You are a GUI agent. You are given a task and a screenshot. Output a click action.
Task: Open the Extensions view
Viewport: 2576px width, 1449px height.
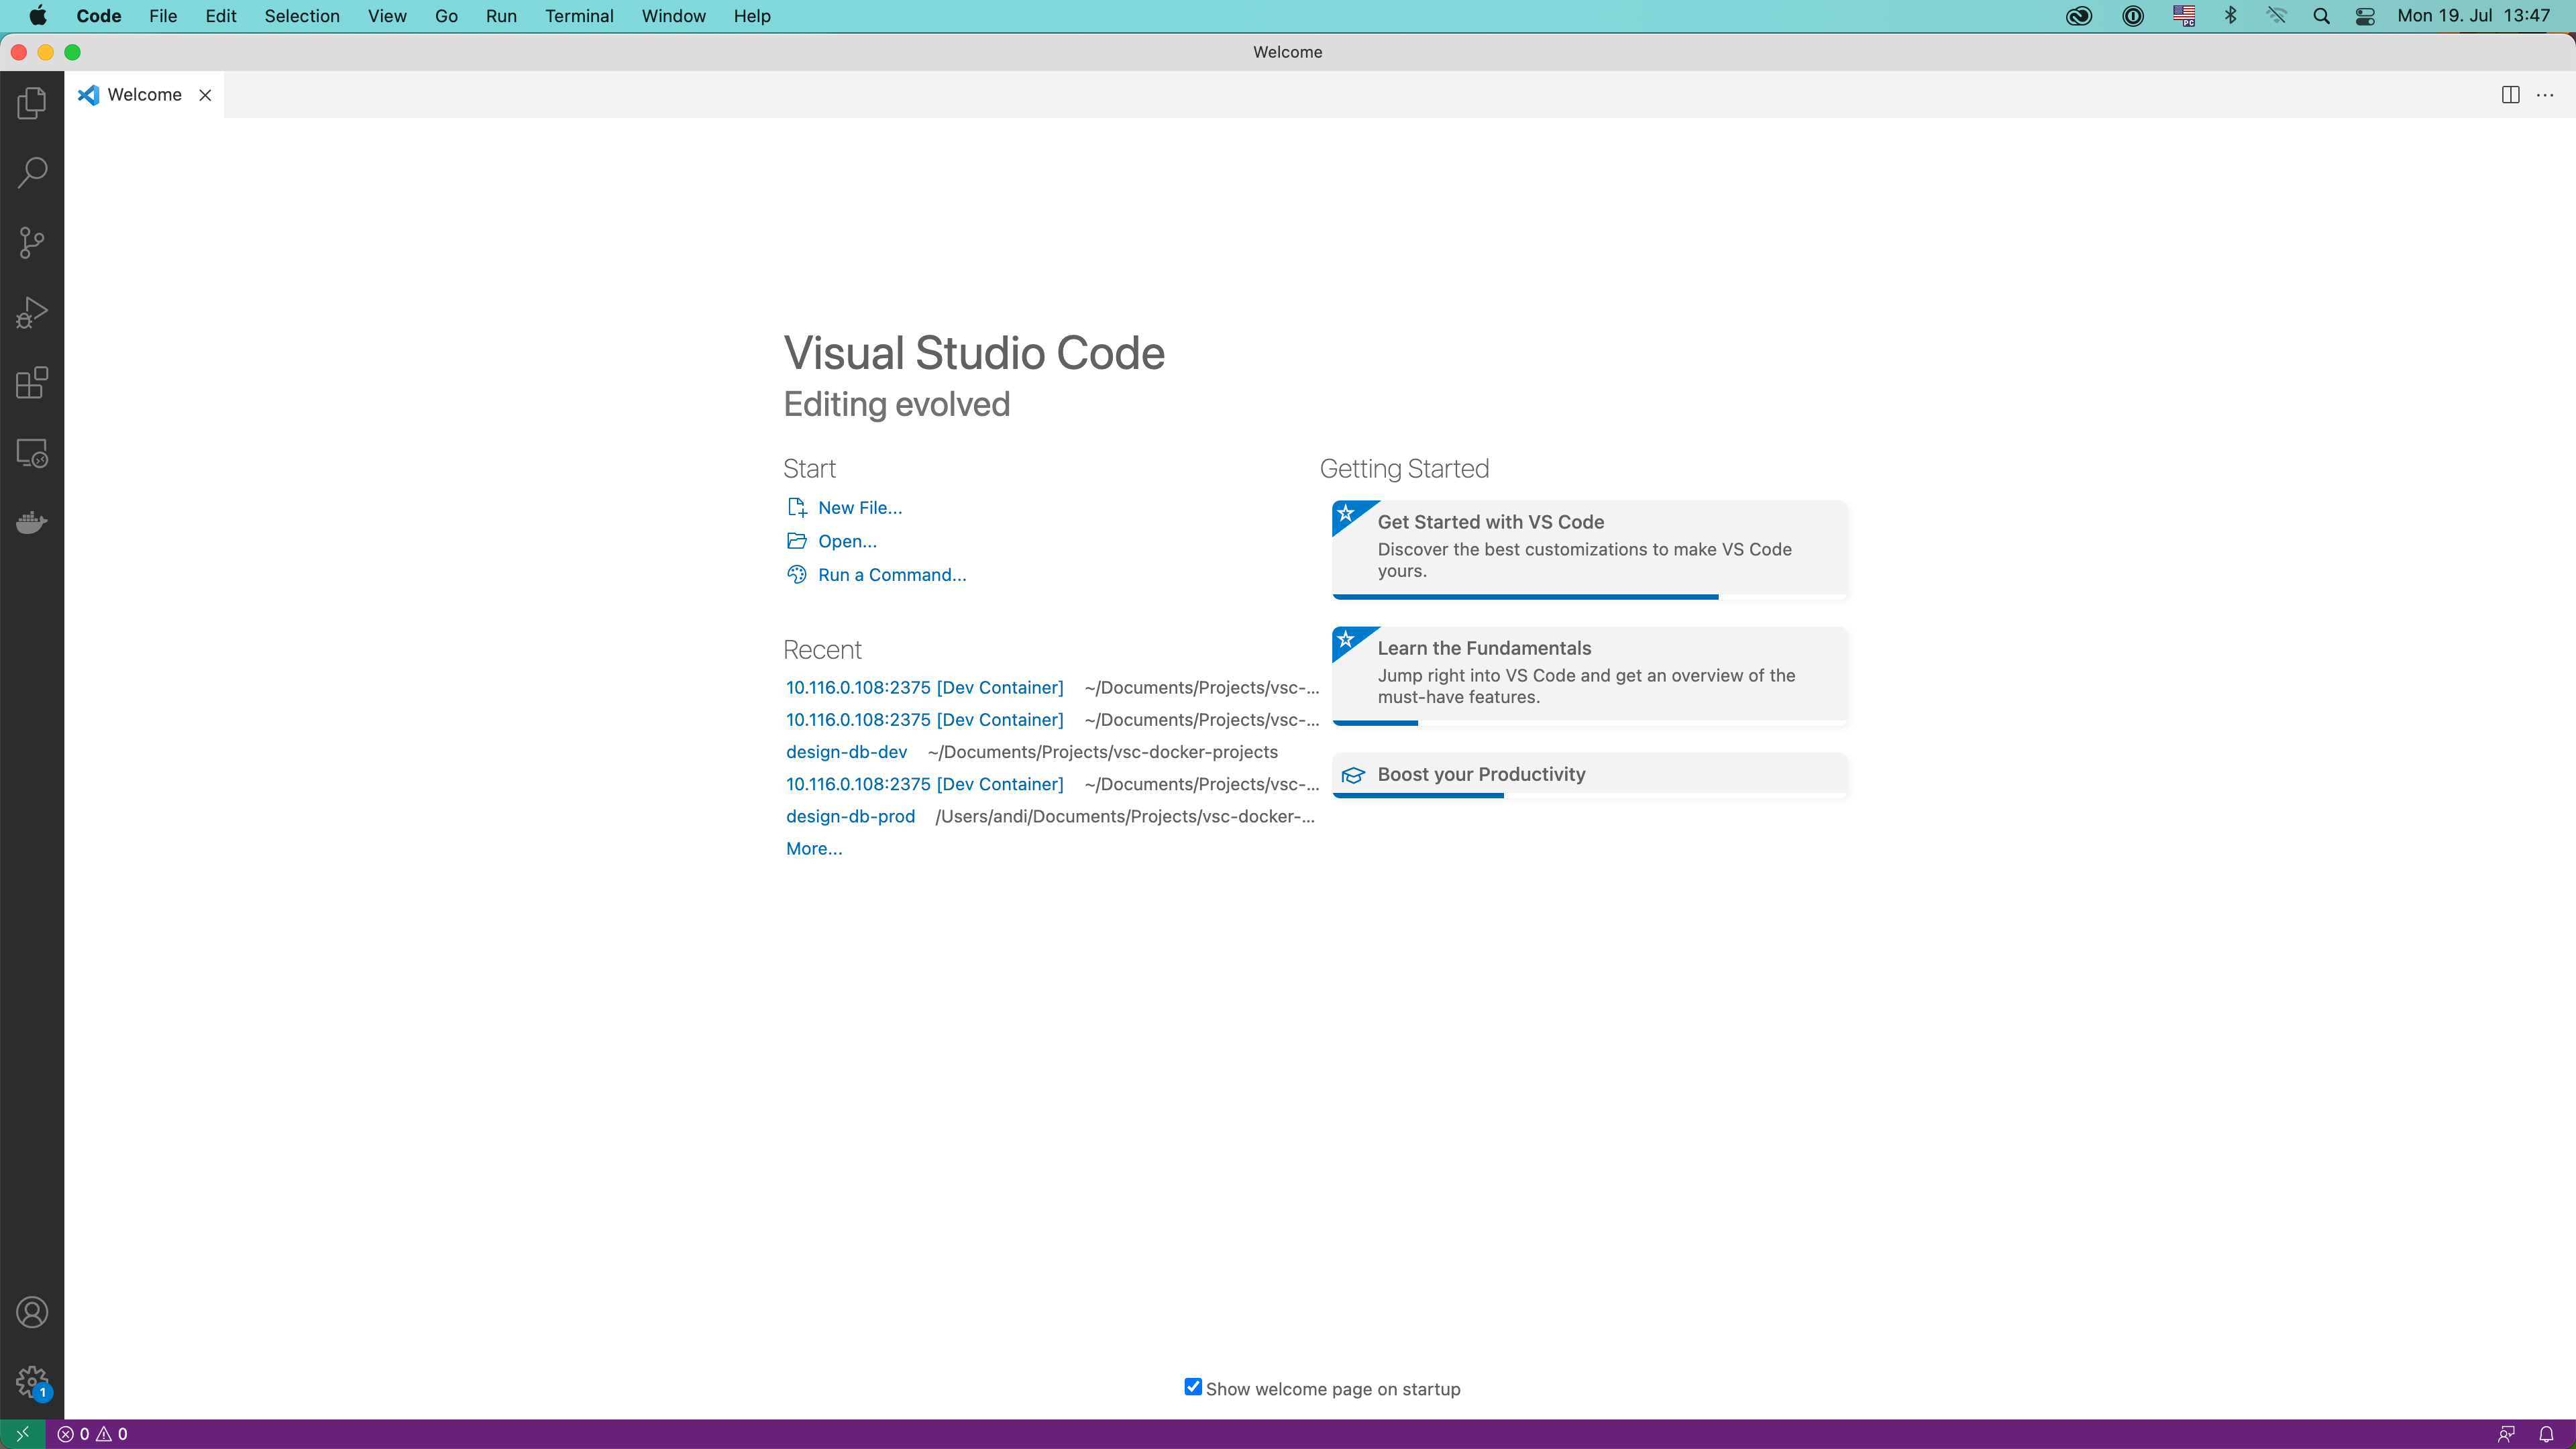tap(31, 382)
